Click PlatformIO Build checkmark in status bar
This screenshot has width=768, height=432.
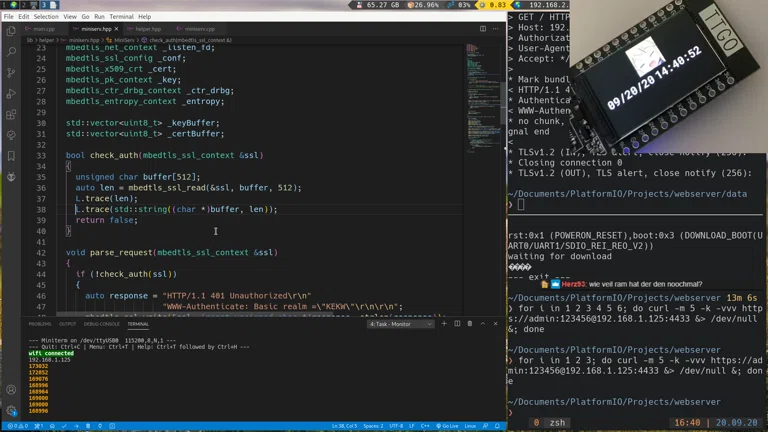pos(64,426)
